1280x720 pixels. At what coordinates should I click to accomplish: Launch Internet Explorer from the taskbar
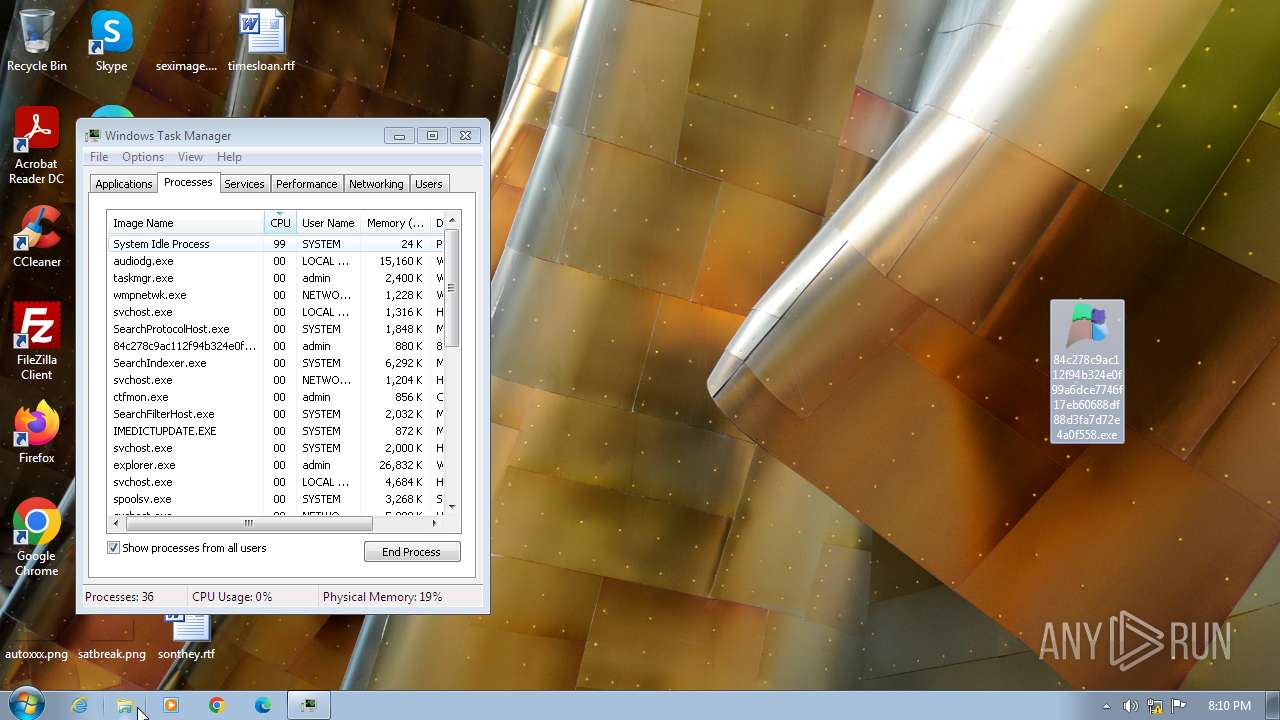click(x=79, y=705)
